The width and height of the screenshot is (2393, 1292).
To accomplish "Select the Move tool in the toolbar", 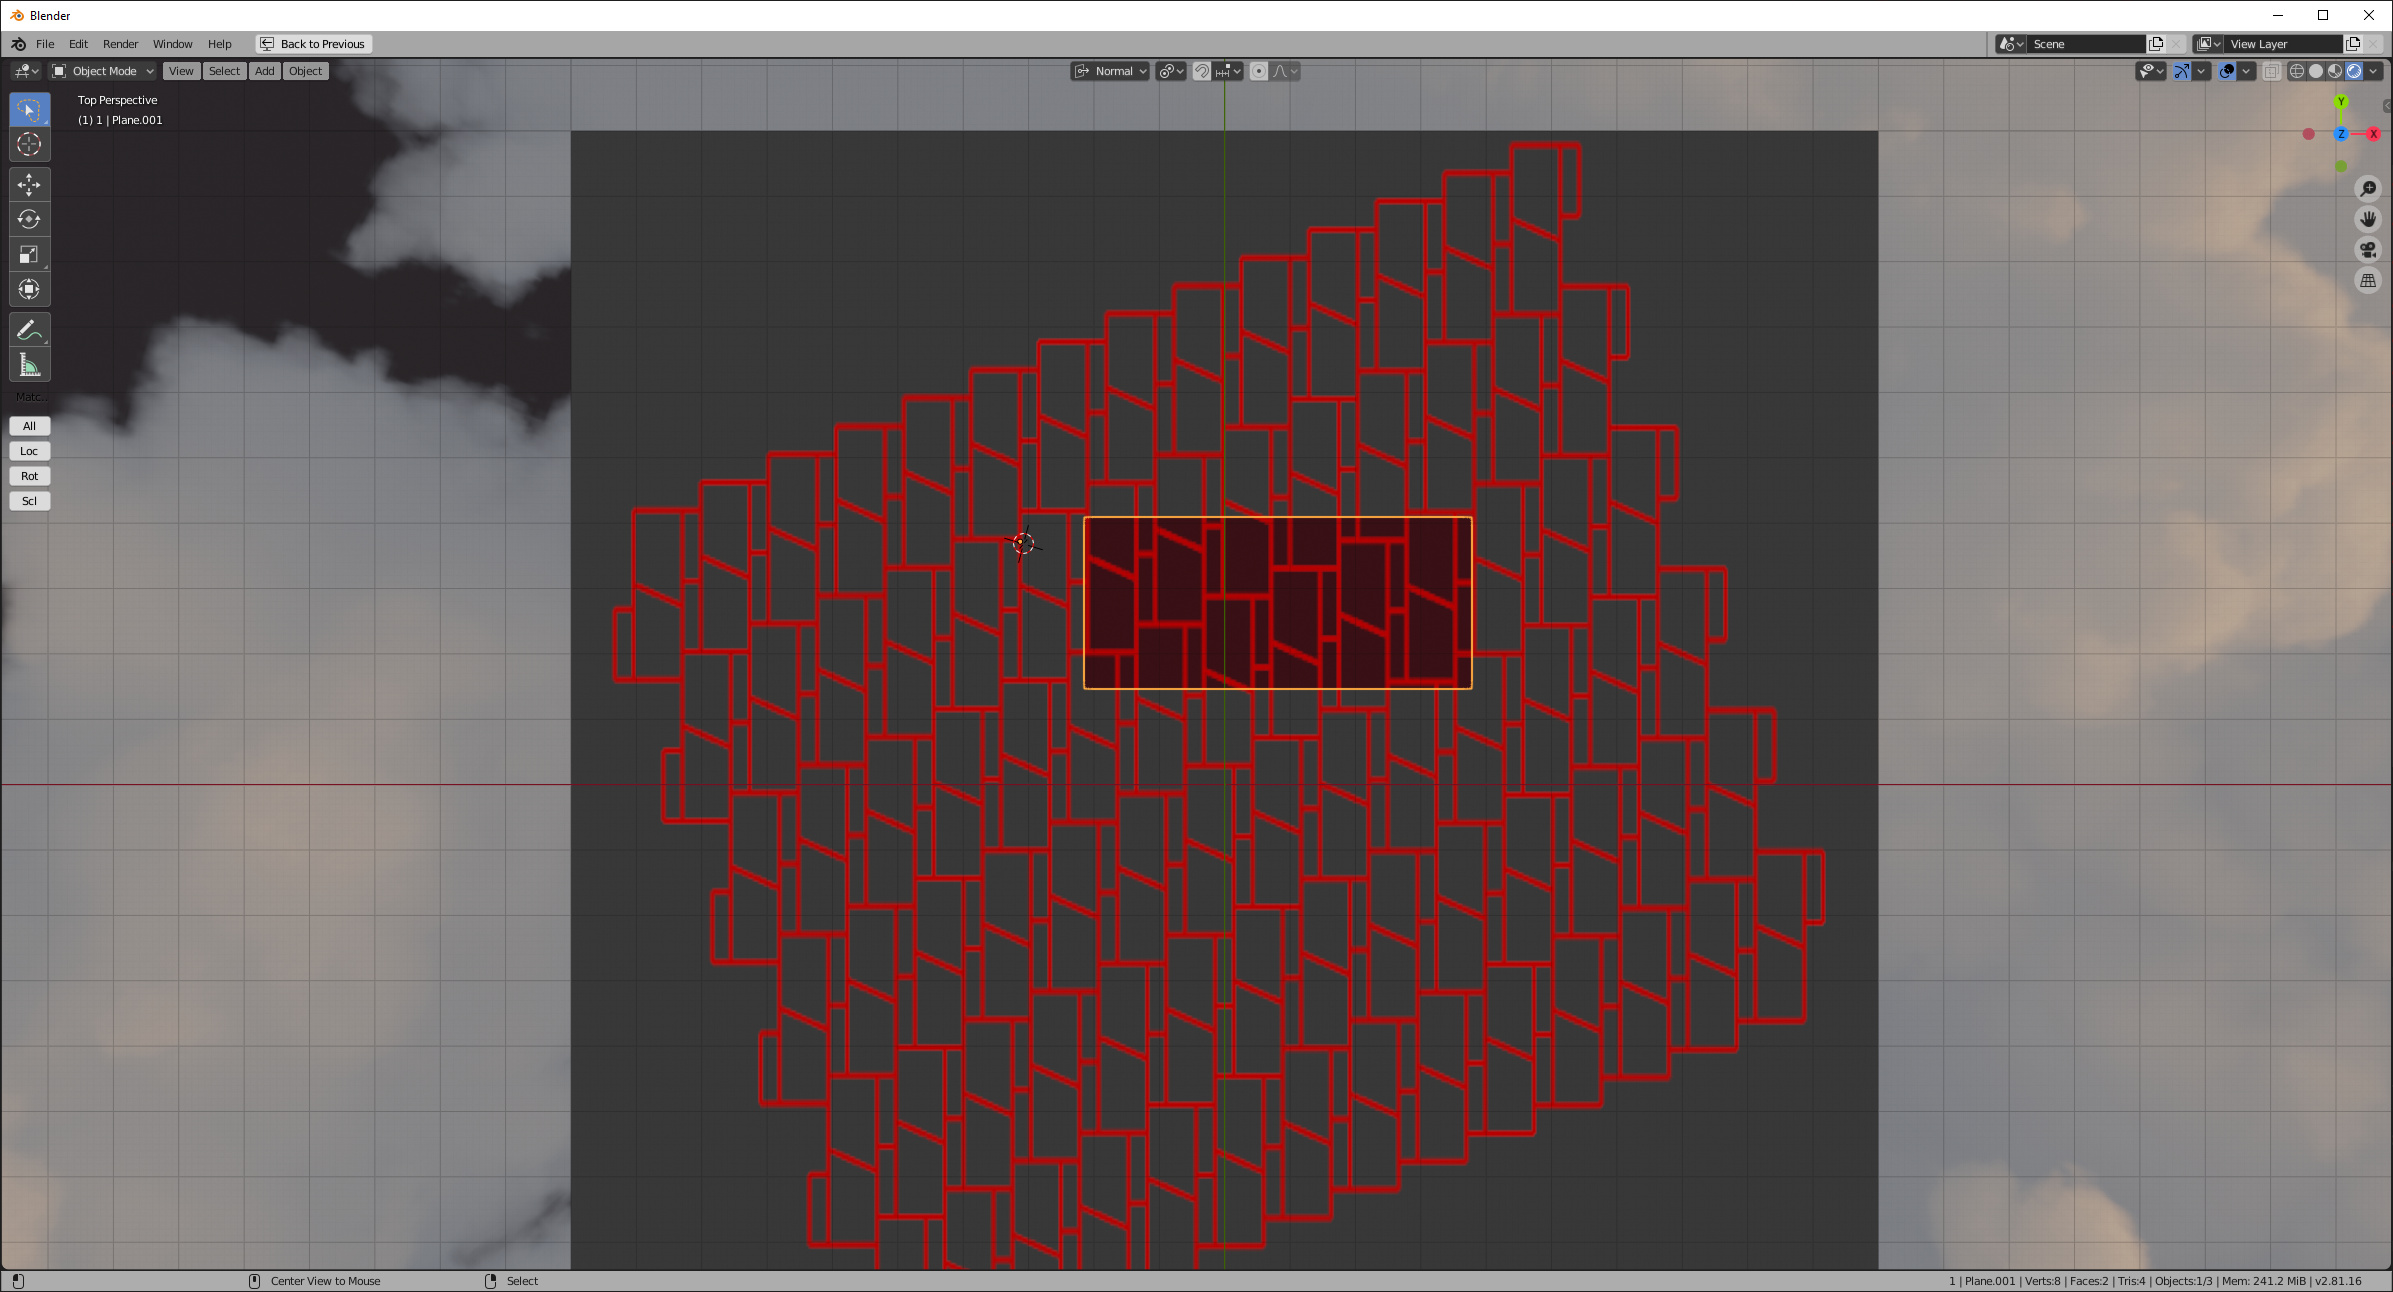I will click(x=29, y=184).
